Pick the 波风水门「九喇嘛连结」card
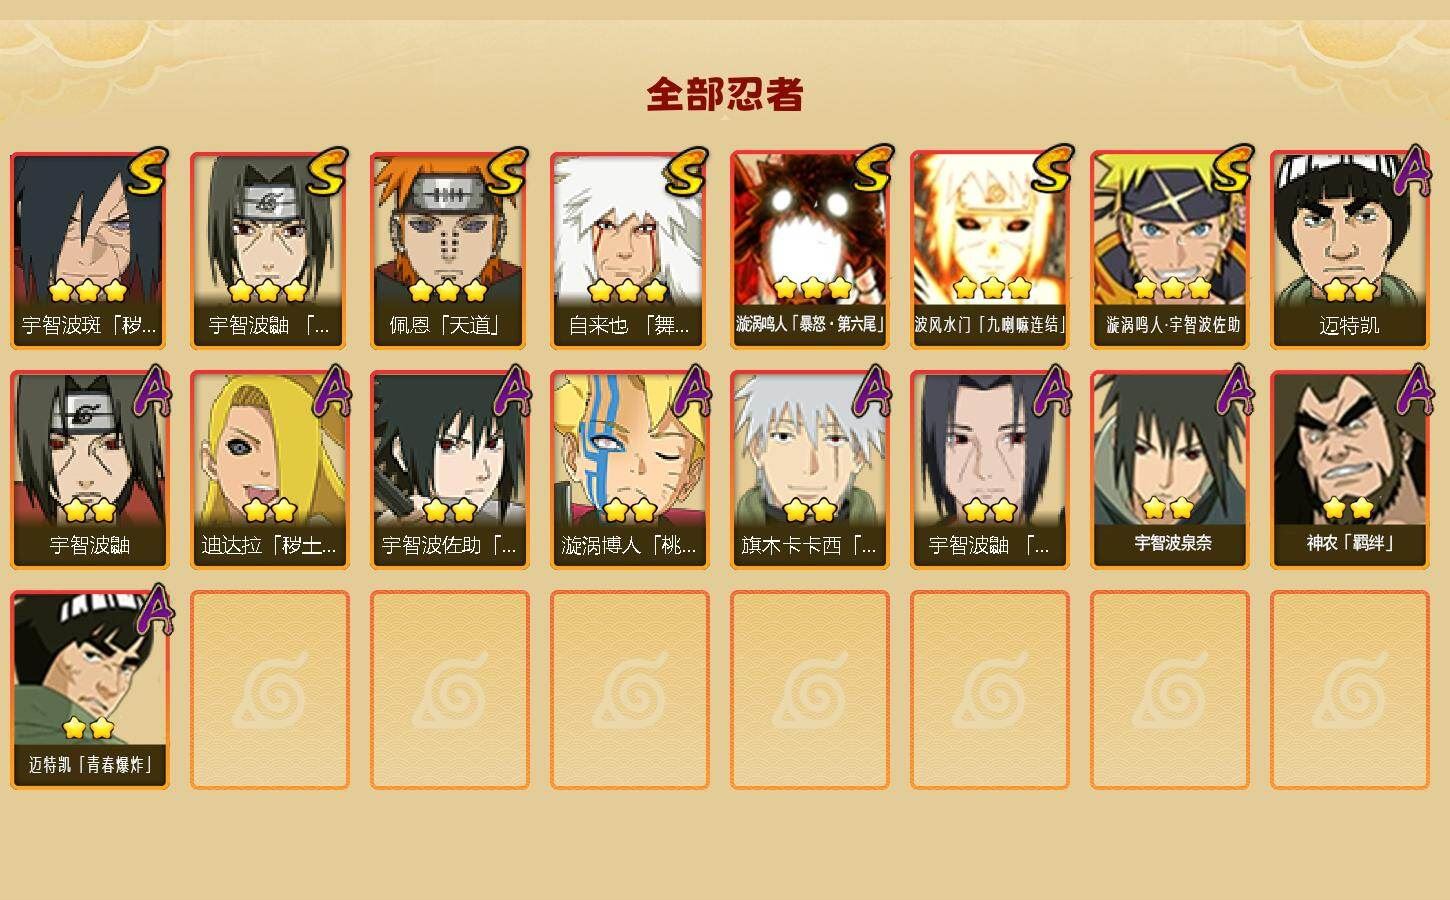 [x=989, y=250]
